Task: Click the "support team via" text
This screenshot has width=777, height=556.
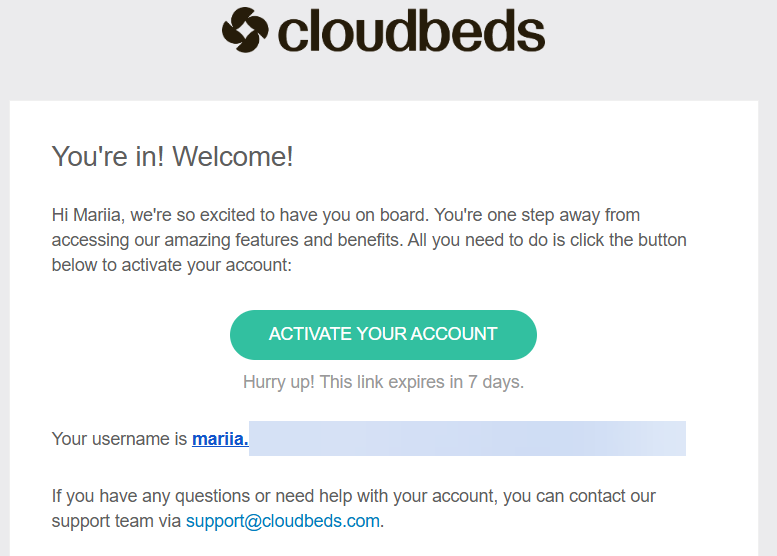Action: click(117, 521)
